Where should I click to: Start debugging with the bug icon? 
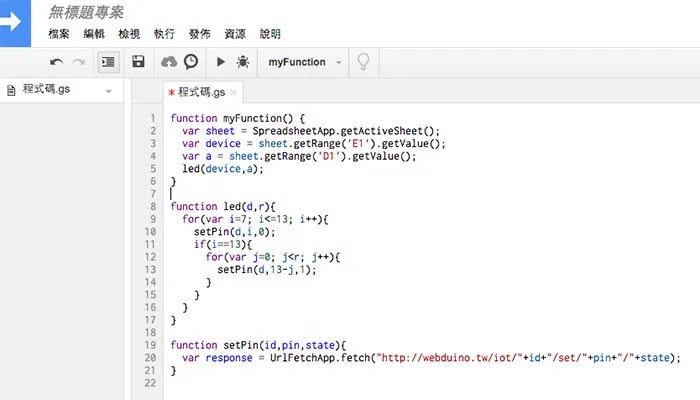coord(243,62)
